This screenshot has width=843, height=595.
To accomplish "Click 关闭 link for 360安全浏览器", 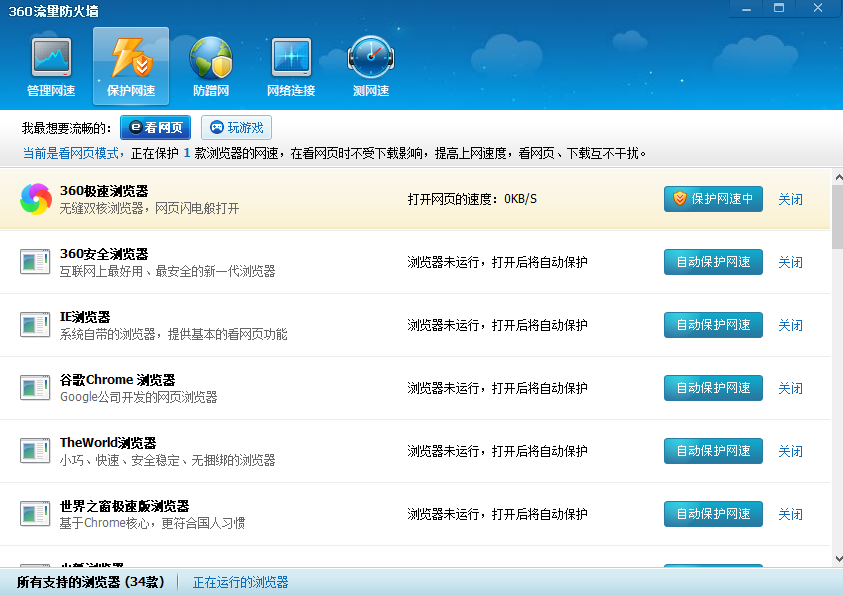I will coord(790,262).
